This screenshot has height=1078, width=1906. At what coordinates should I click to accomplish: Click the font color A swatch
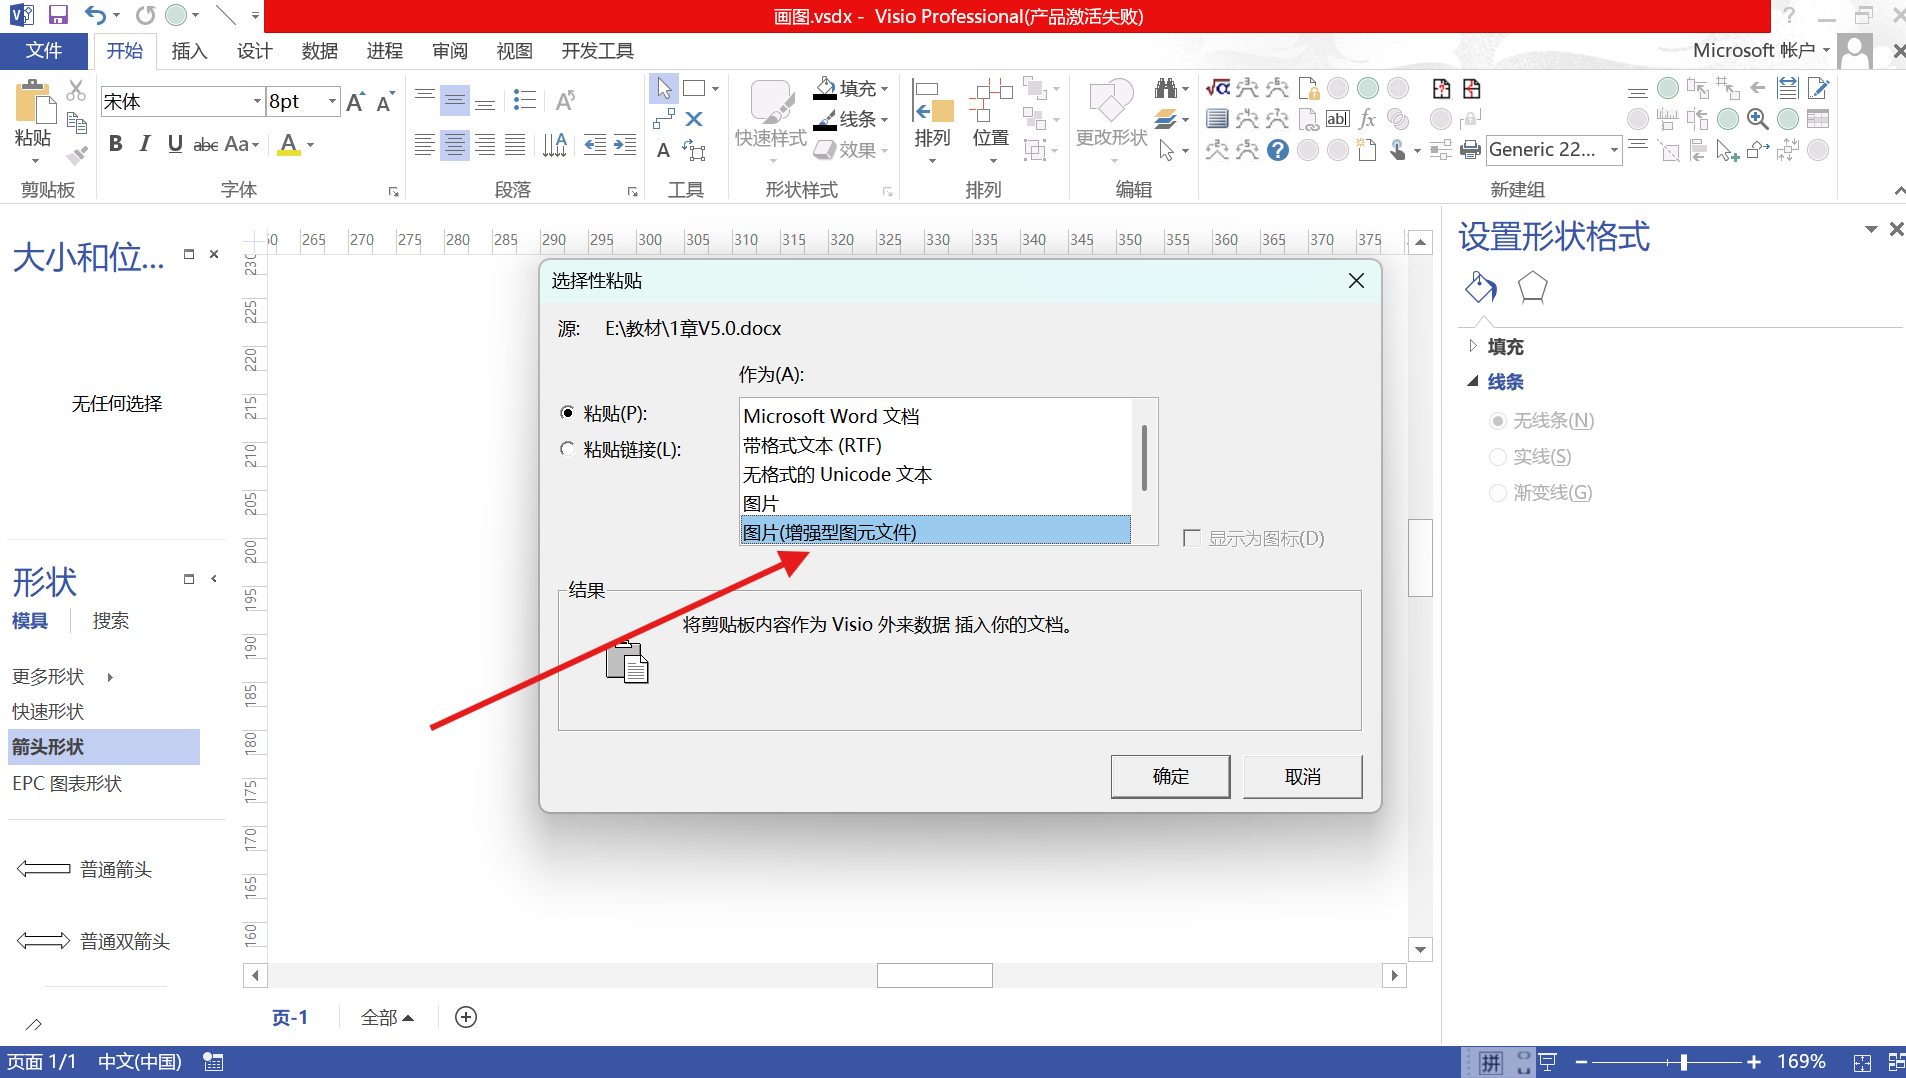point(289,144)
